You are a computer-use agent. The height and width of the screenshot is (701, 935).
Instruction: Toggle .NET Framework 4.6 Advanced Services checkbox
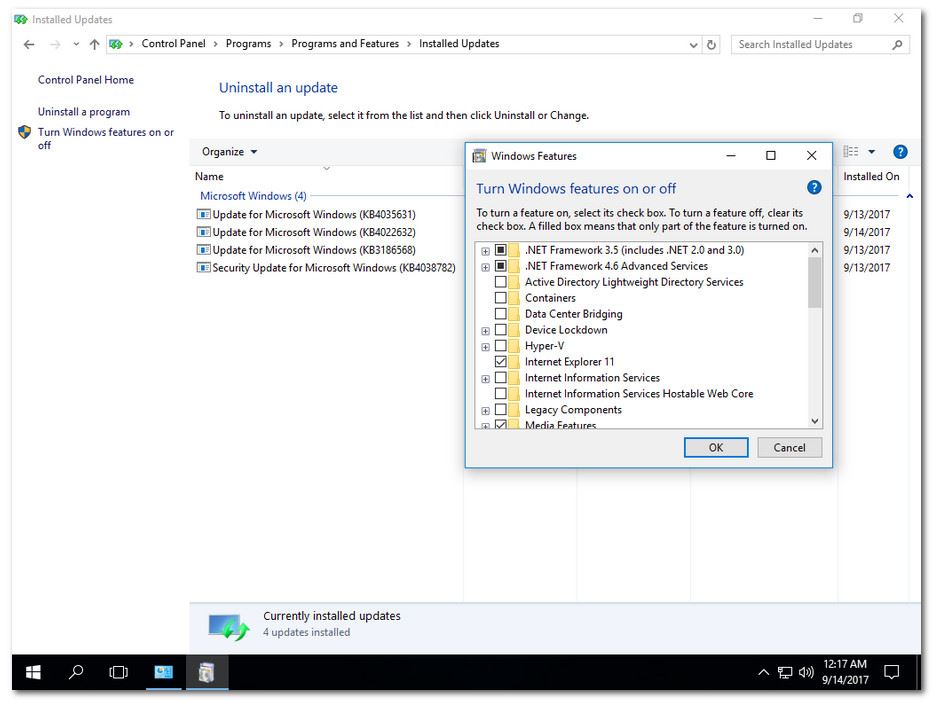click(501, 266)
